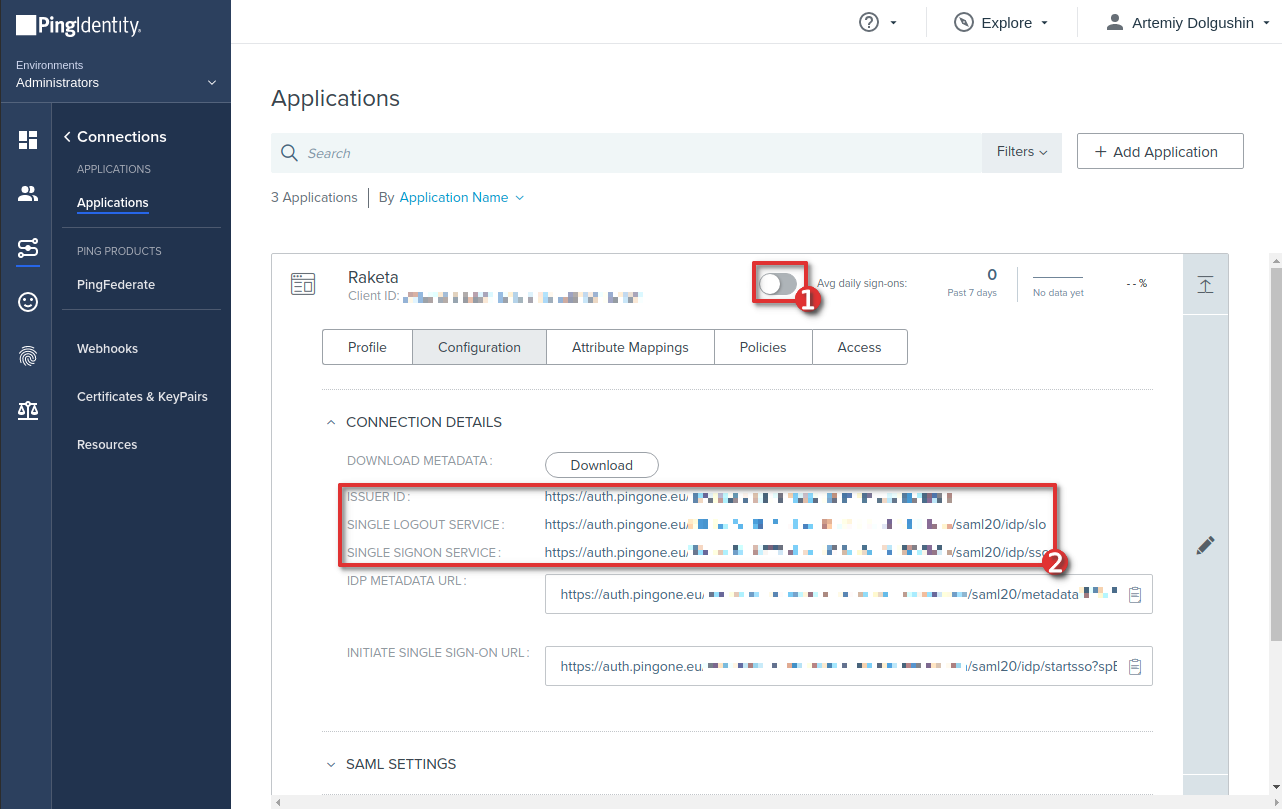
Task: Click the user profile avatar icon
Action: point(1115,22)
